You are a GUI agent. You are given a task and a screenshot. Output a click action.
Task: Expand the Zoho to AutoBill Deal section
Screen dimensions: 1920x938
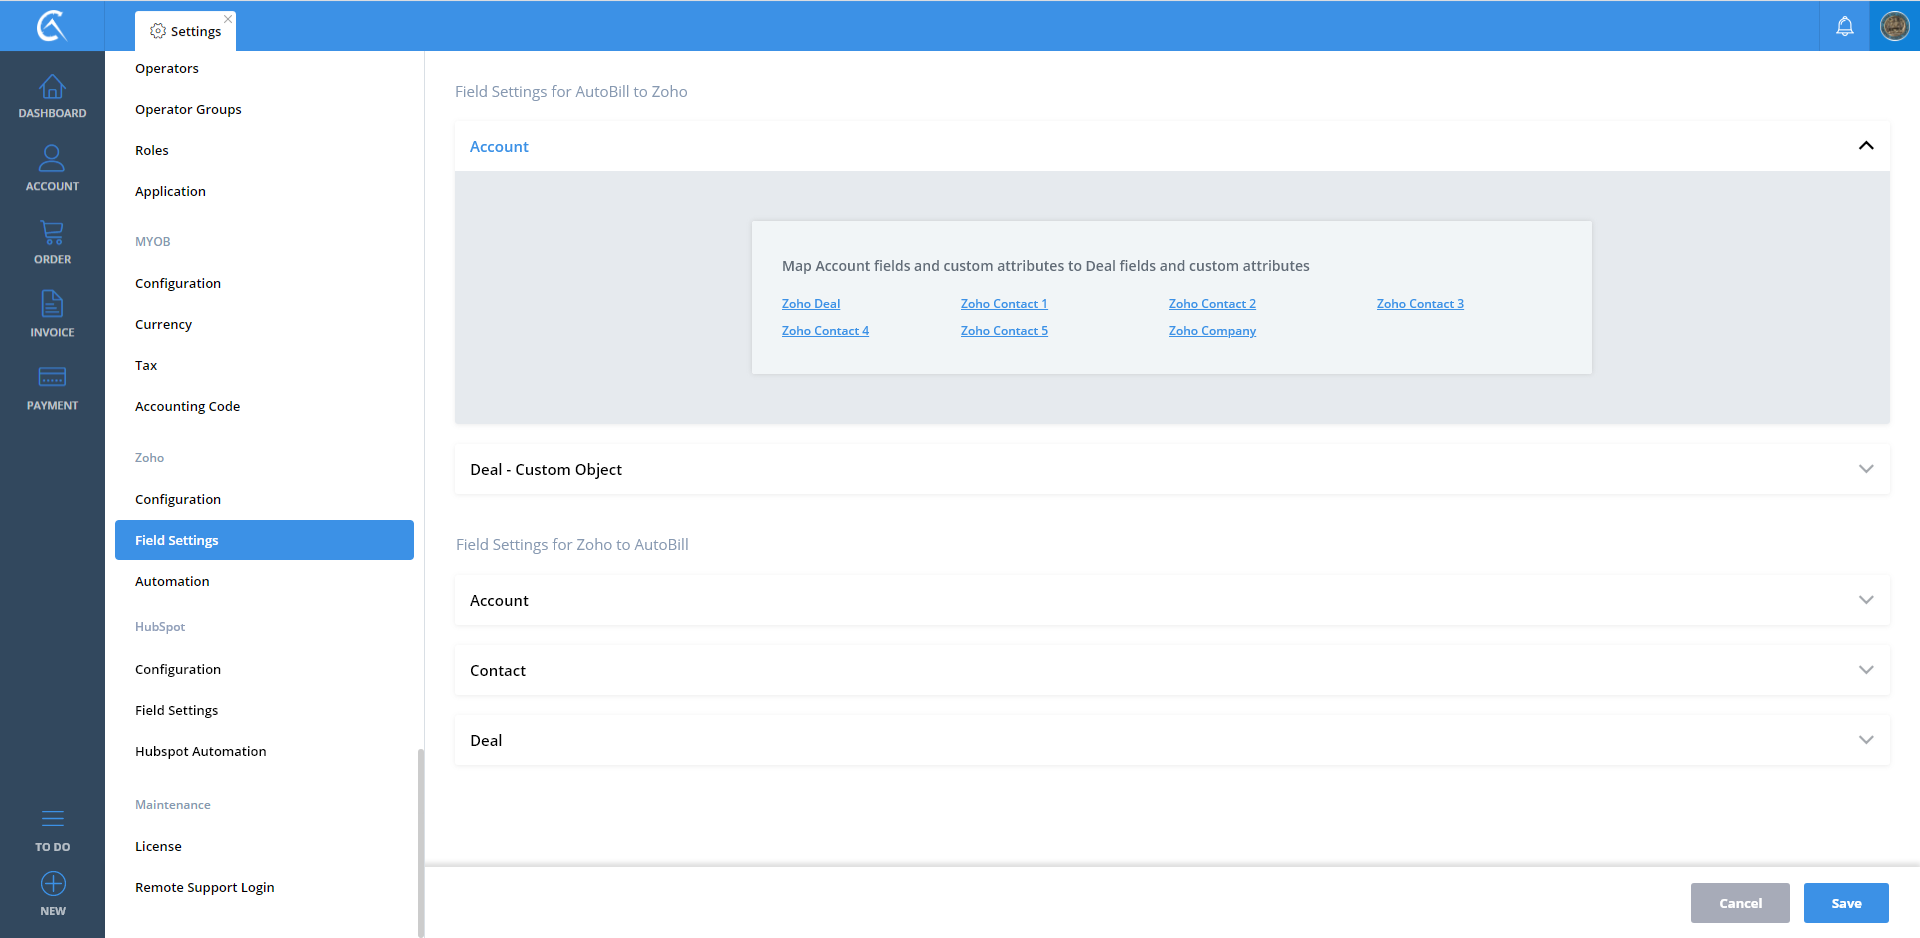1865,740
